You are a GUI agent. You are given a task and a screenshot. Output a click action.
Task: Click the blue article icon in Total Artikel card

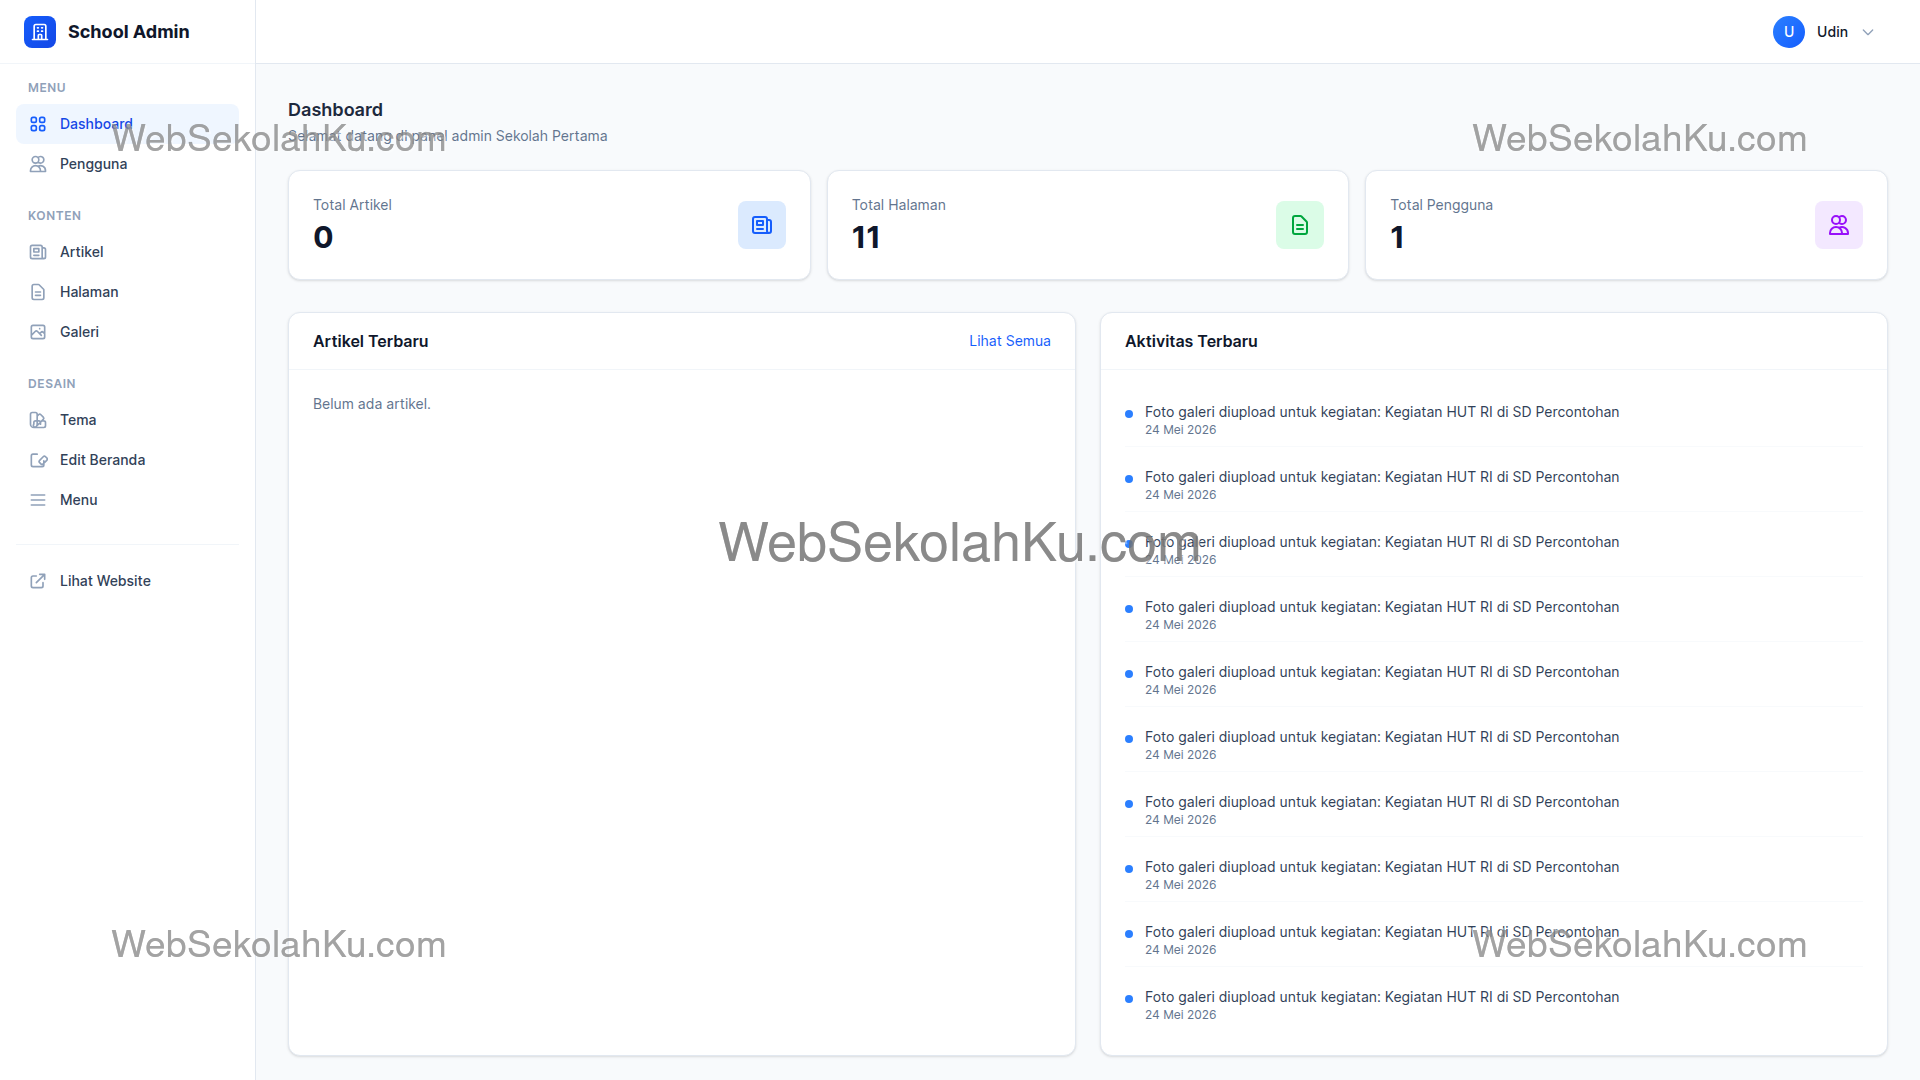(762, 225)
